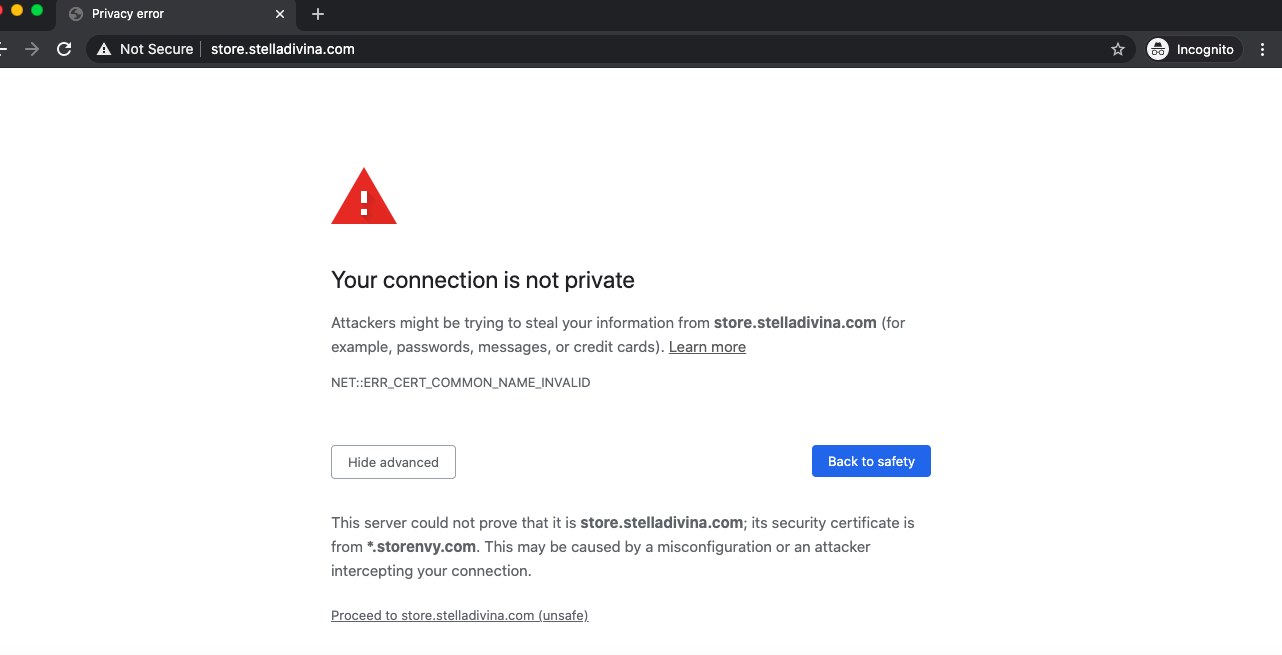The height and width of the screenshot is (655, 1282).
Task: Click the Not Secure warning triangle in the address bar
Action: coord(104,49)
